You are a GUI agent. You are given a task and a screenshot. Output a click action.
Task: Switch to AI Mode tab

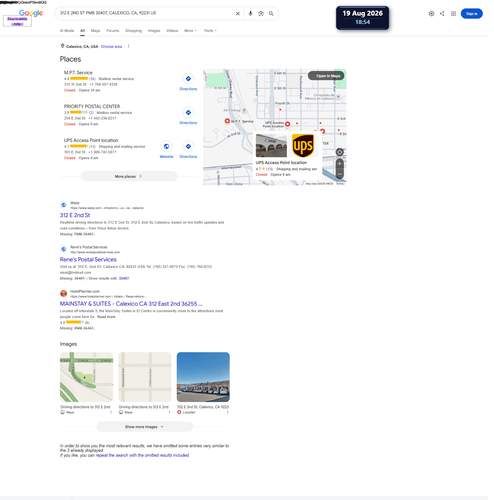(x=68, y=31)
